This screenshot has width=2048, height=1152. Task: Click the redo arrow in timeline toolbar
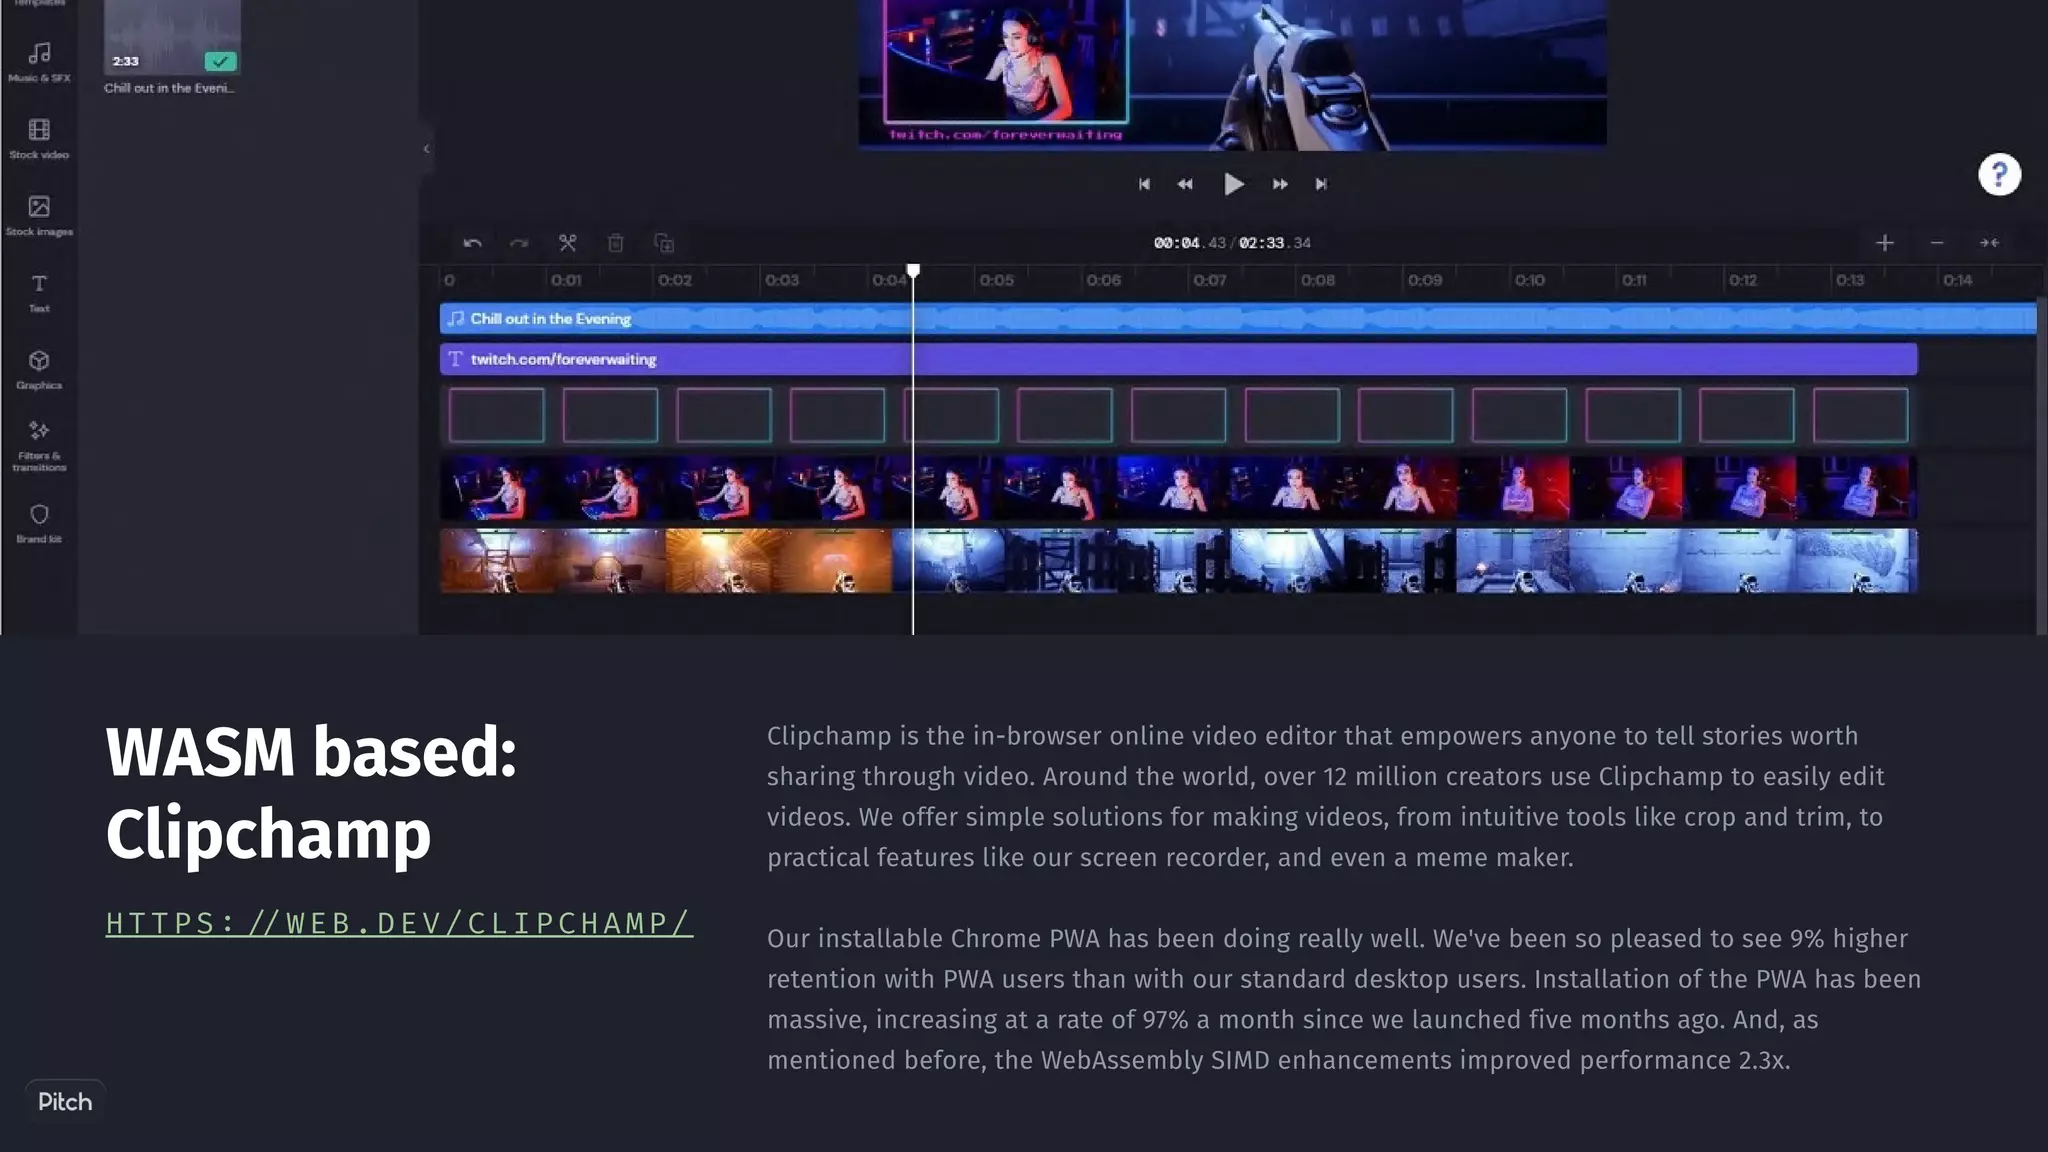[x=519, y=243]
